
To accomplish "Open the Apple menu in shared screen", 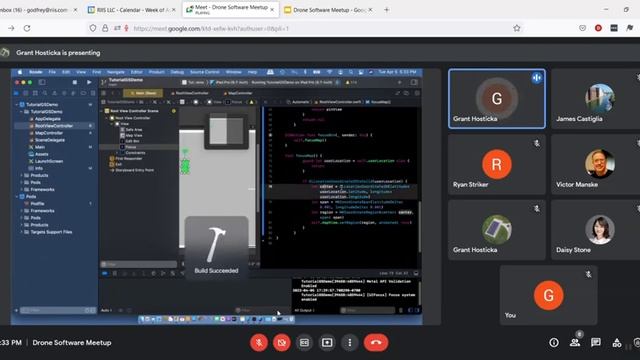I will coord(20,72).
